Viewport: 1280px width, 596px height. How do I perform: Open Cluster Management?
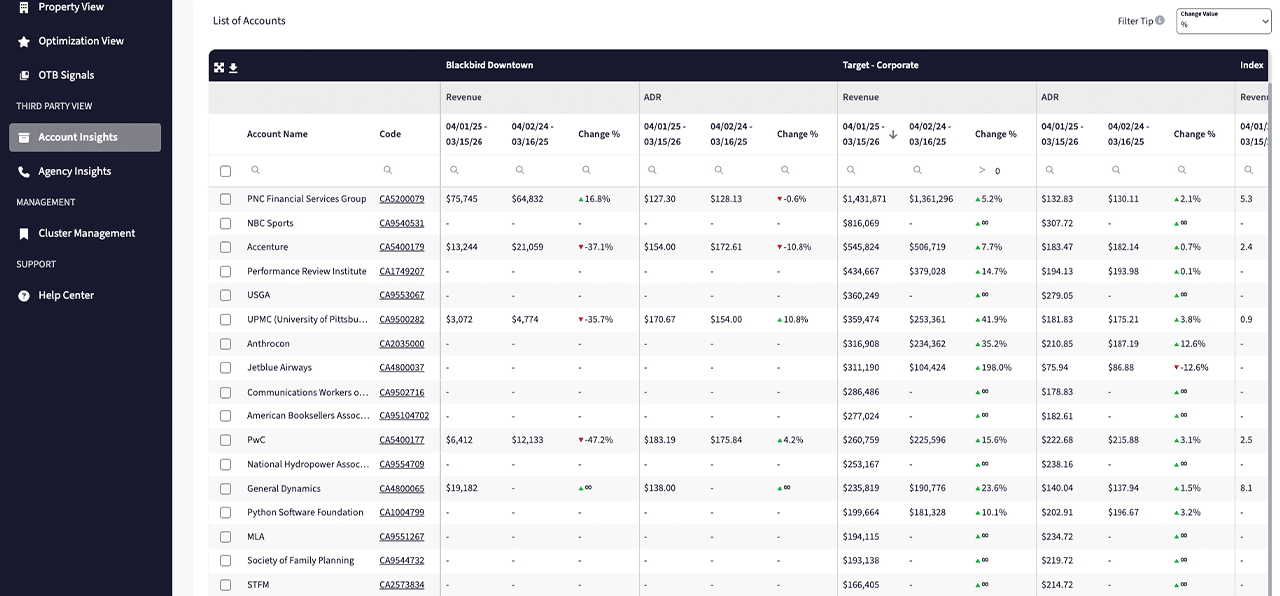click(85, 233)
